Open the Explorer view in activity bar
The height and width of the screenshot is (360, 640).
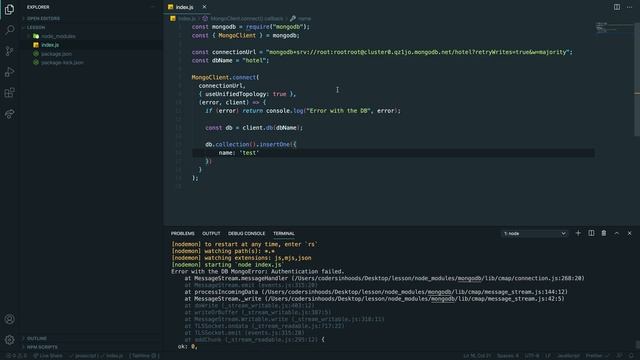(9, 9)
